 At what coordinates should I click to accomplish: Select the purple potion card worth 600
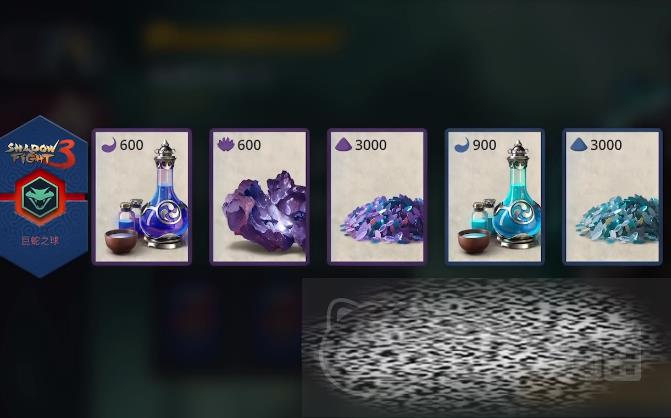pos(142,197)
